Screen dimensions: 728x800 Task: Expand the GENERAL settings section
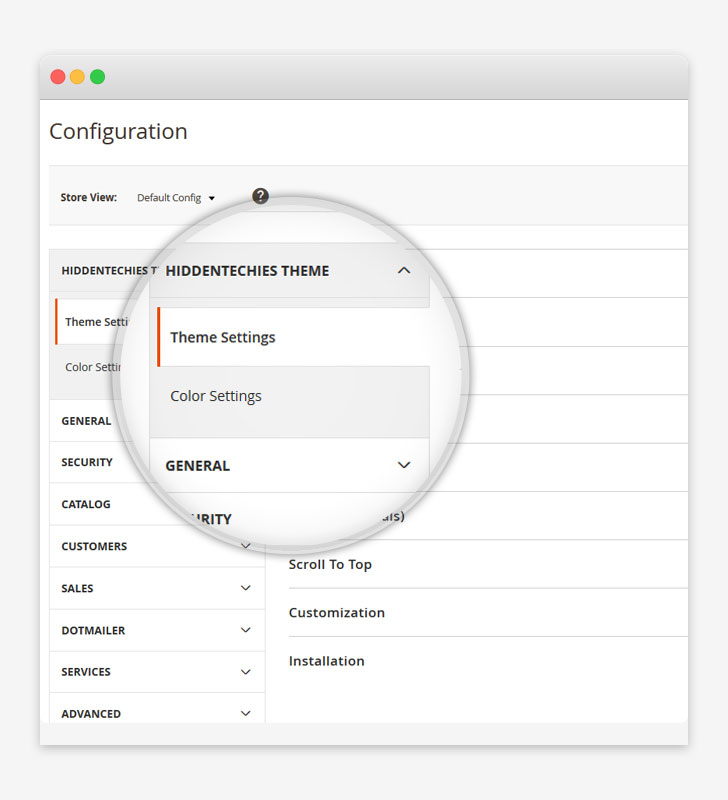404,465
